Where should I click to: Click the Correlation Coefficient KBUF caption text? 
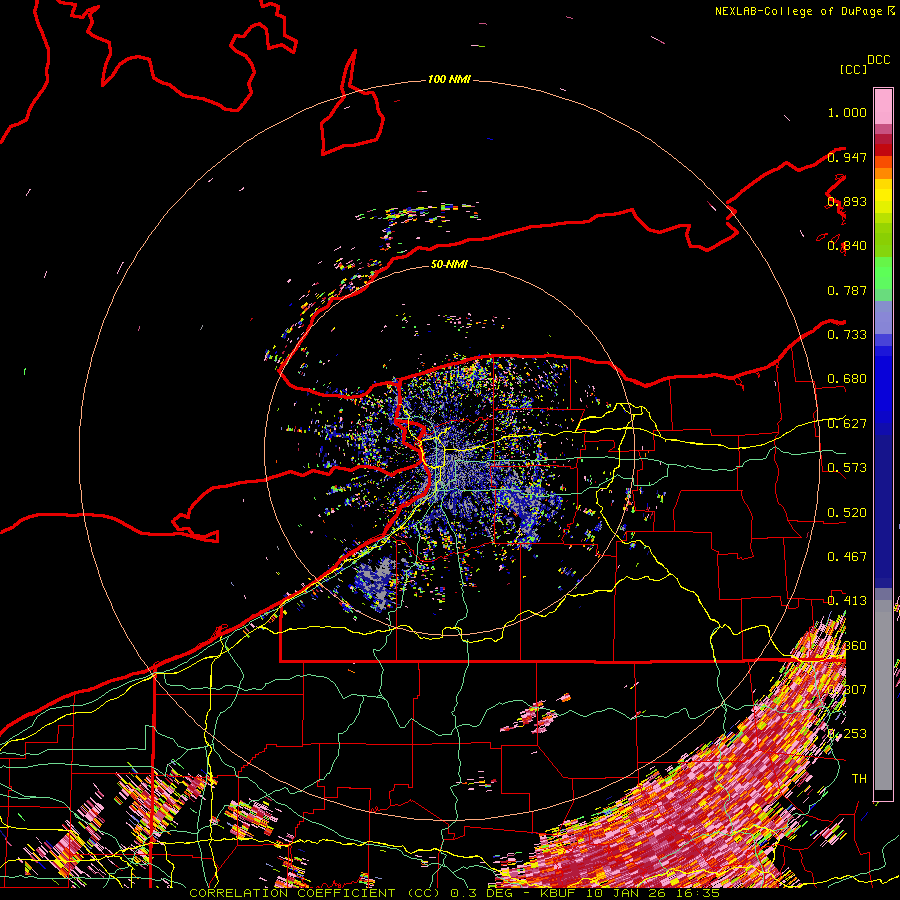tap(454, 893)
